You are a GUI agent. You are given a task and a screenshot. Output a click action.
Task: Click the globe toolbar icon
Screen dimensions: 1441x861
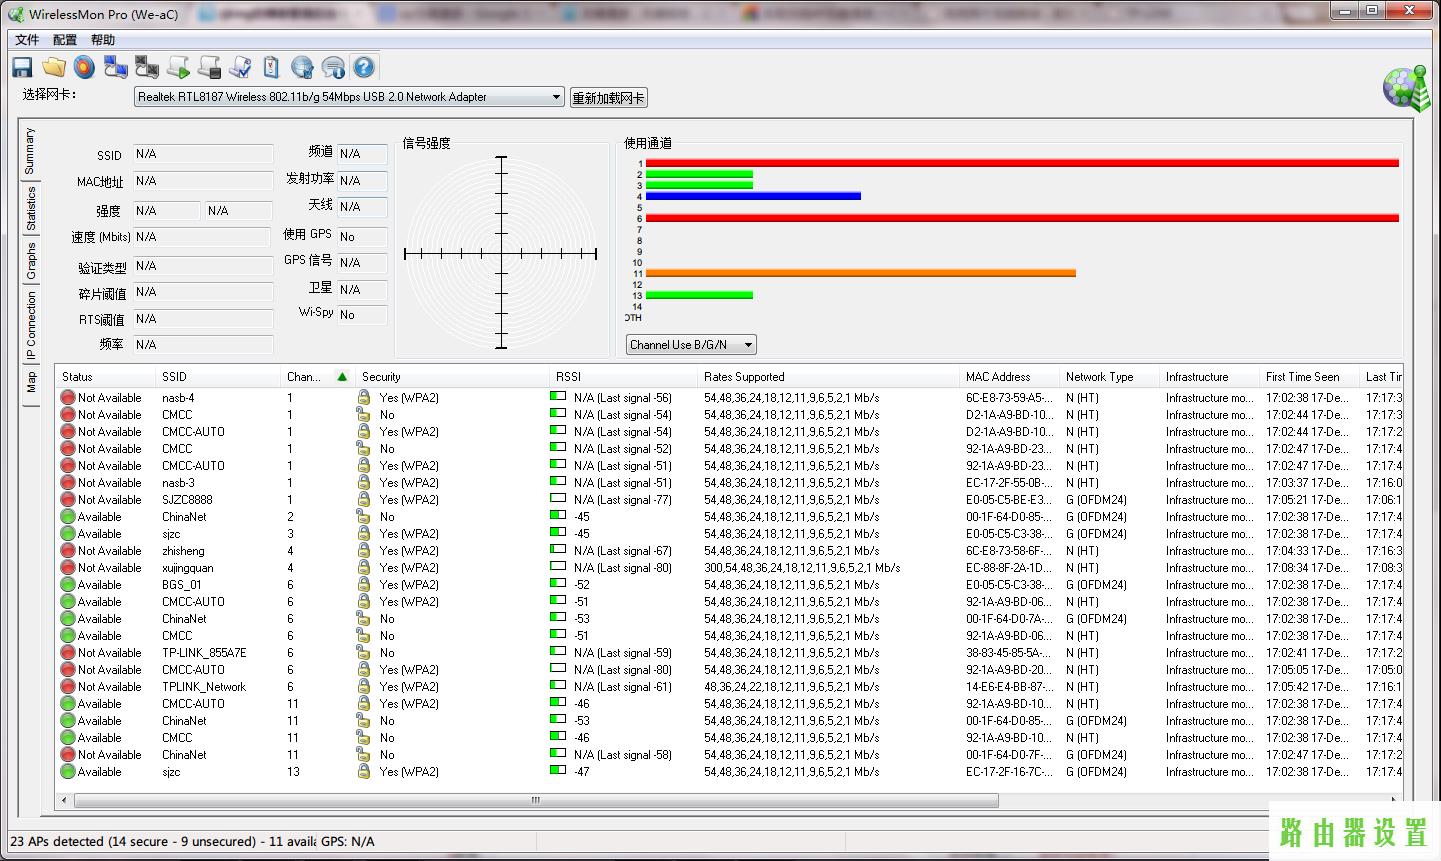(302, 67)
